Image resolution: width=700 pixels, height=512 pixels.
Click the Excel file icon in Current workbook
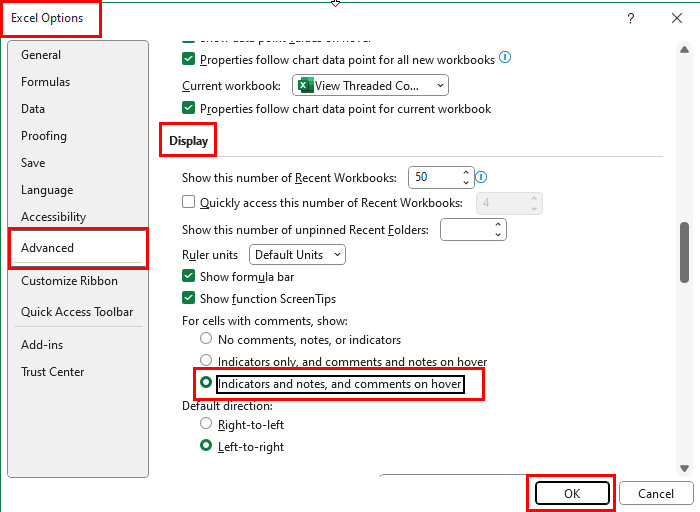pyautogui.click(x=306, y=85)
